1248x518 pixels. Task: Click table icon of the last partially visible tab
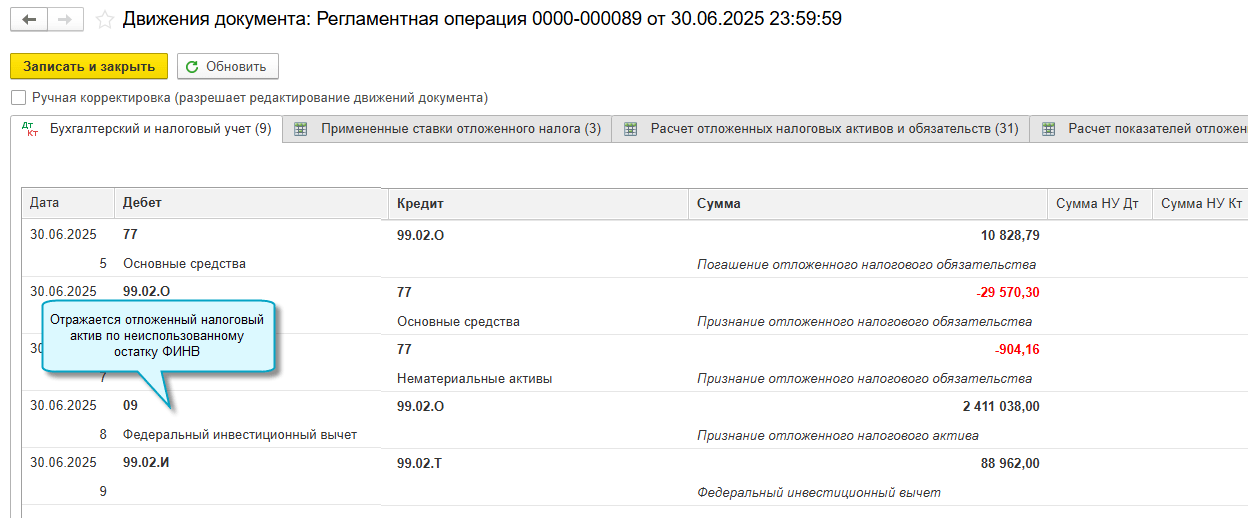1048,129
